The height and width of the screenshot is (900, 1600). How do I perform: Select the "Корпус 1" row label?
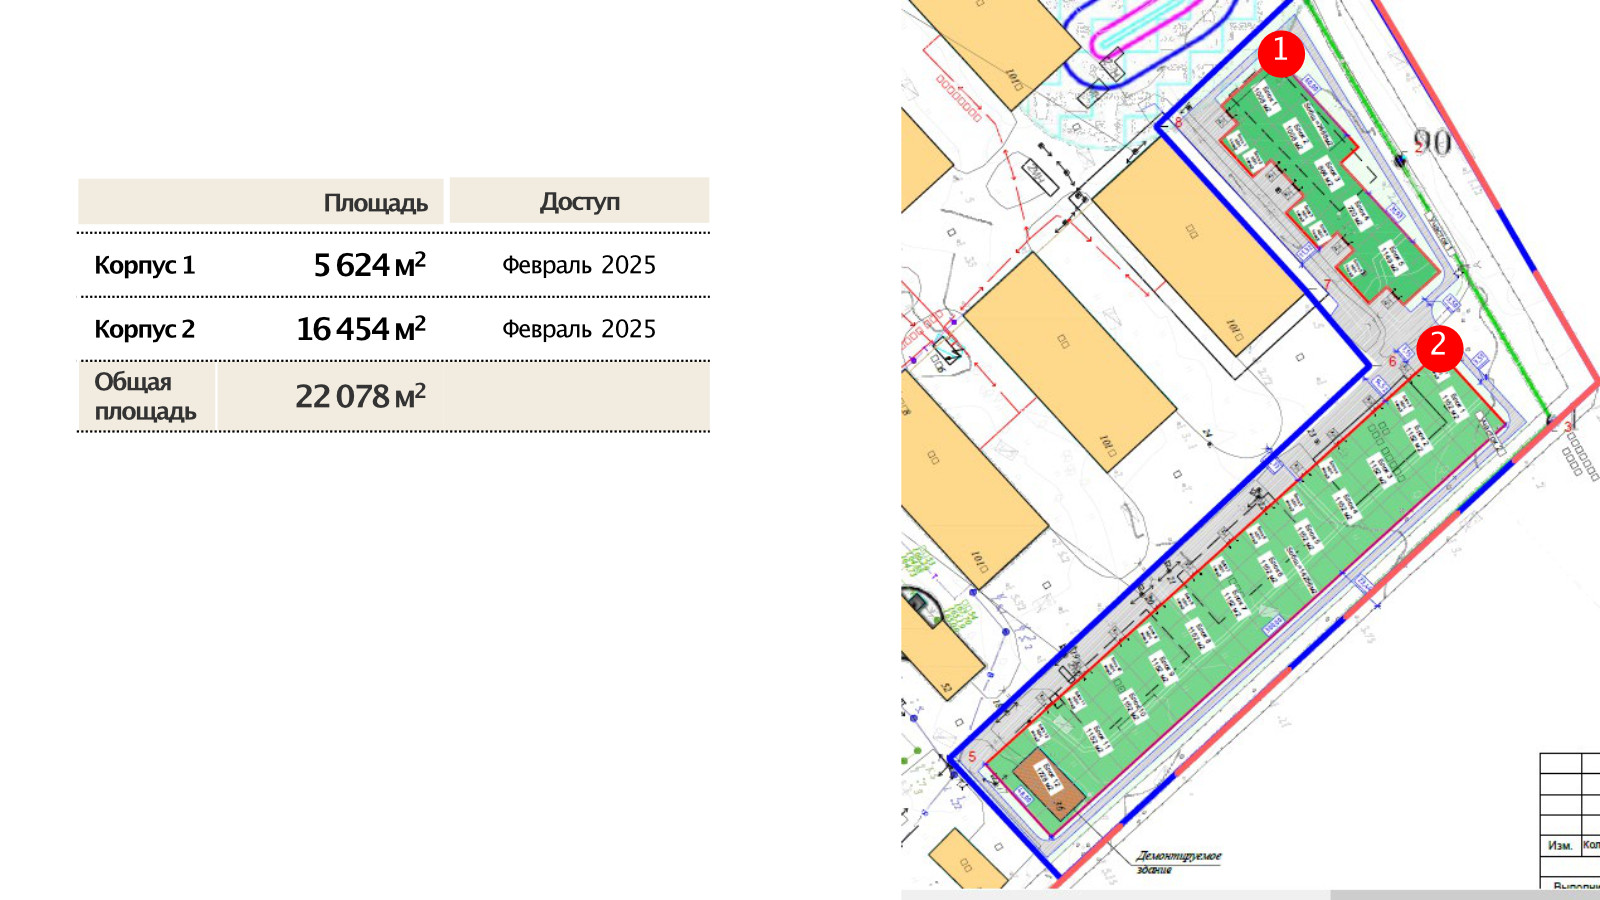tap(144, 266)
